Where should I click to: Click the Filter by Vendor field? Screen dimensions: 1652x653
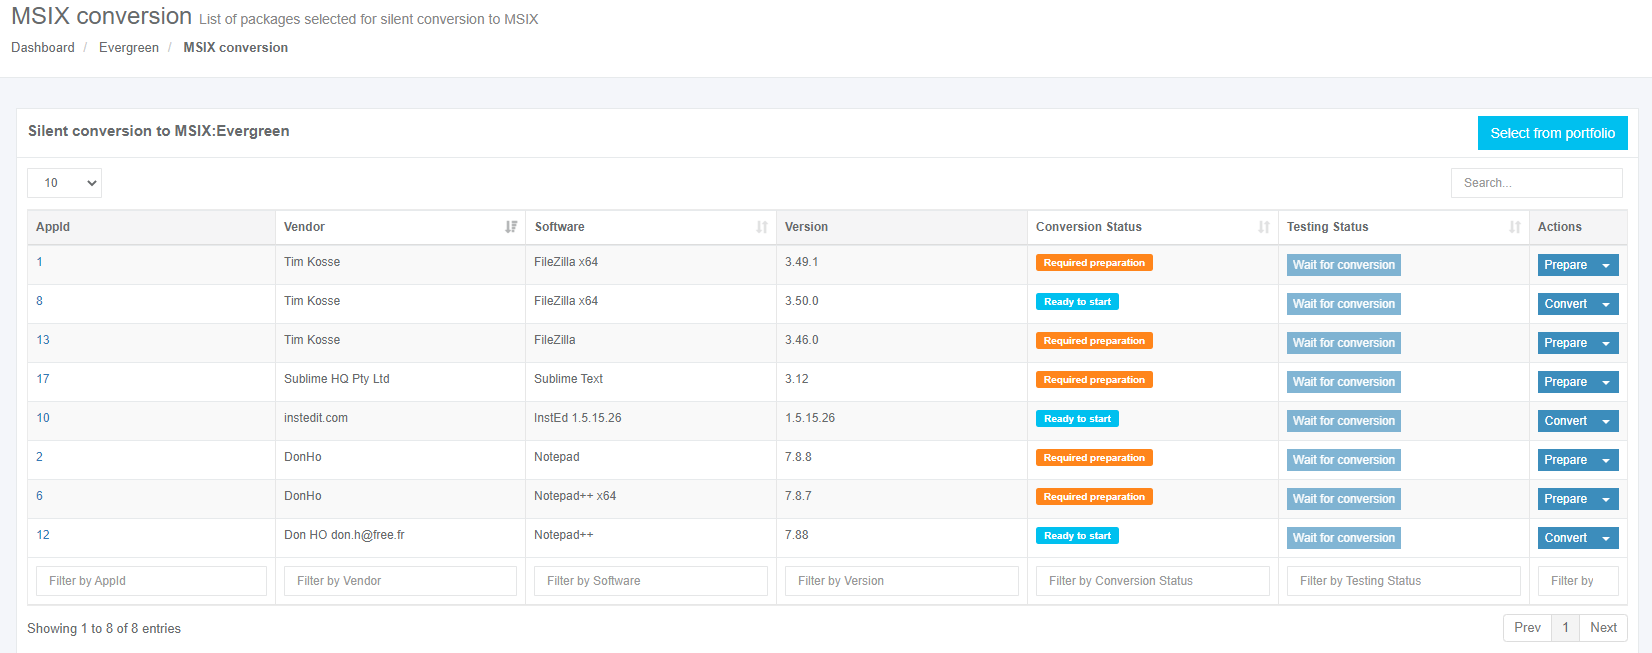(400, 581)
